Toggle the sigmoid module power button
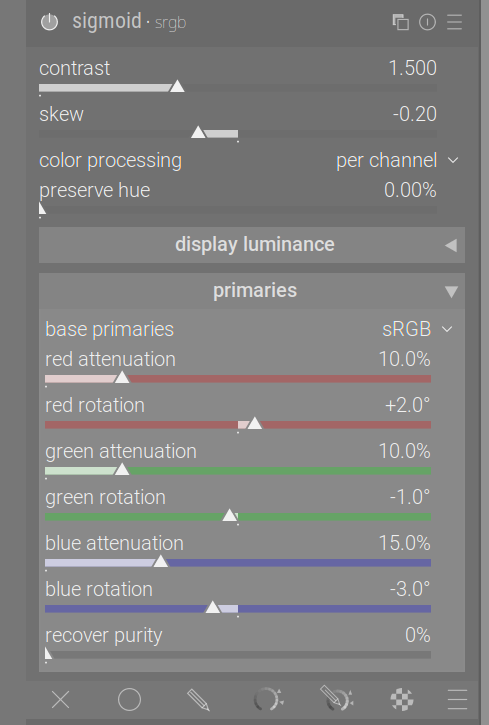 pyautogui.click(x=49, y=22)
